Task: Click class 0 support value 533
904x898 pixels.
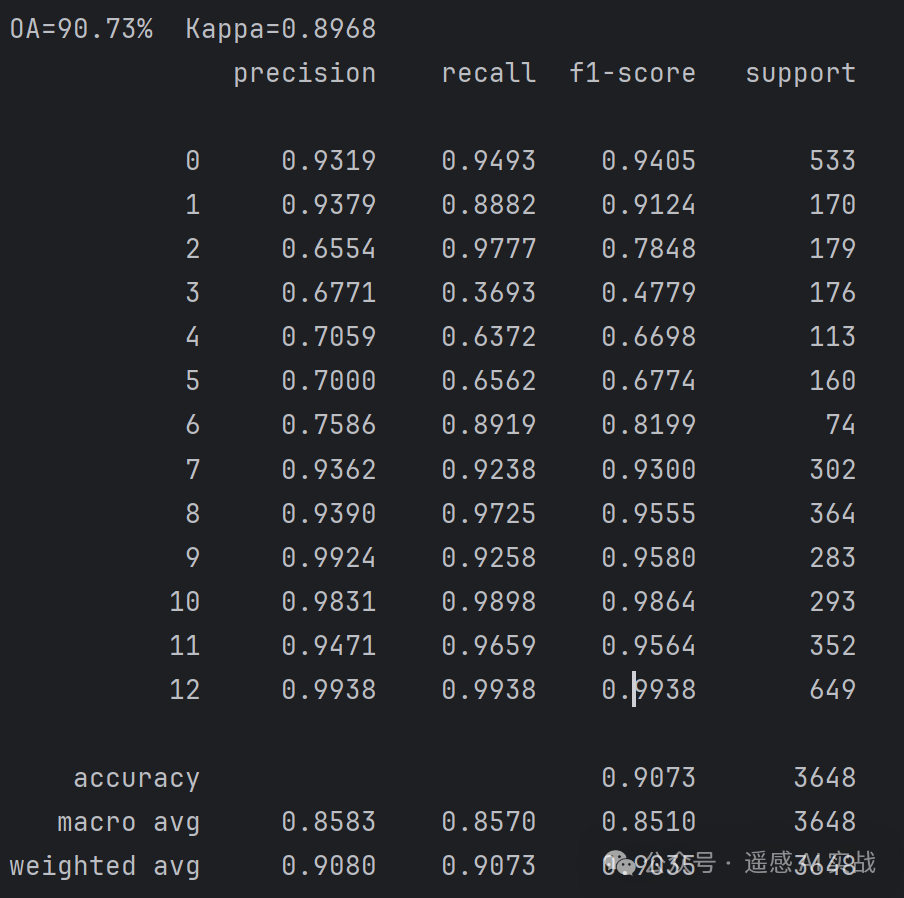Action: pyautogui.click(x=833, y=161)
